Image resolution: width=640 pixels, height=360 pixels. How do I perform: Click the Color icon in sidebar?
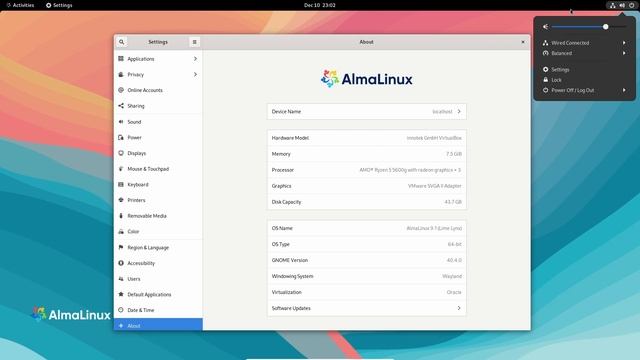[x=121, y=231]
